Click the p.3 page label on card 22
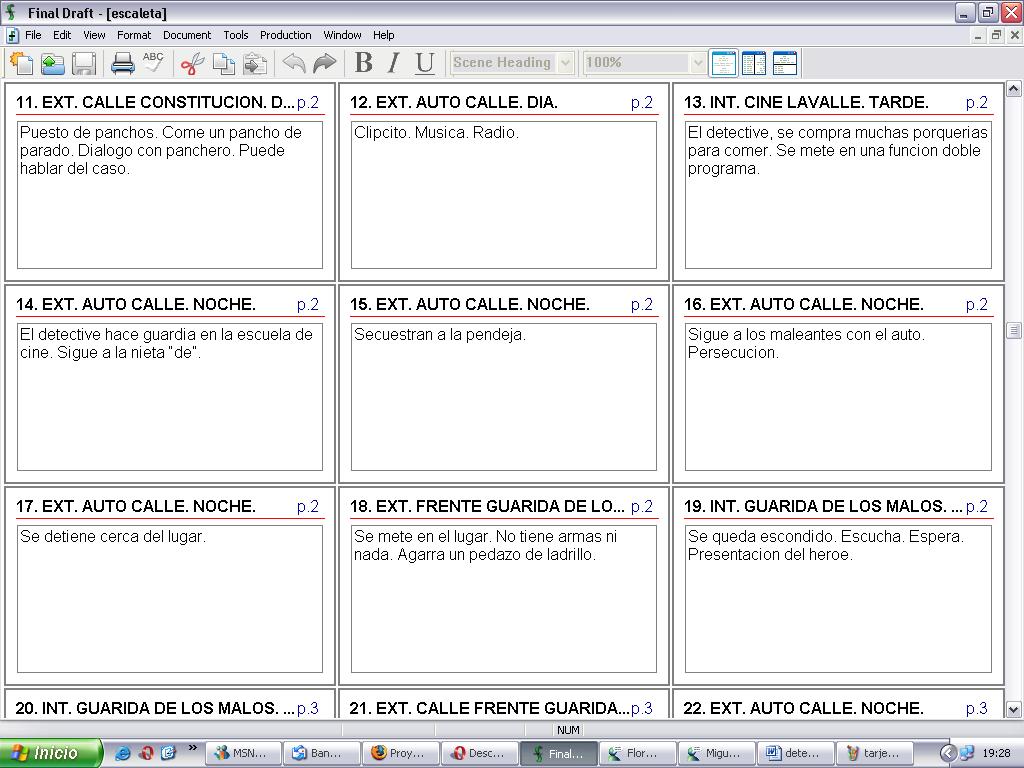The width and height of the screenshot is (1024, 768). [x=976, y=708]
